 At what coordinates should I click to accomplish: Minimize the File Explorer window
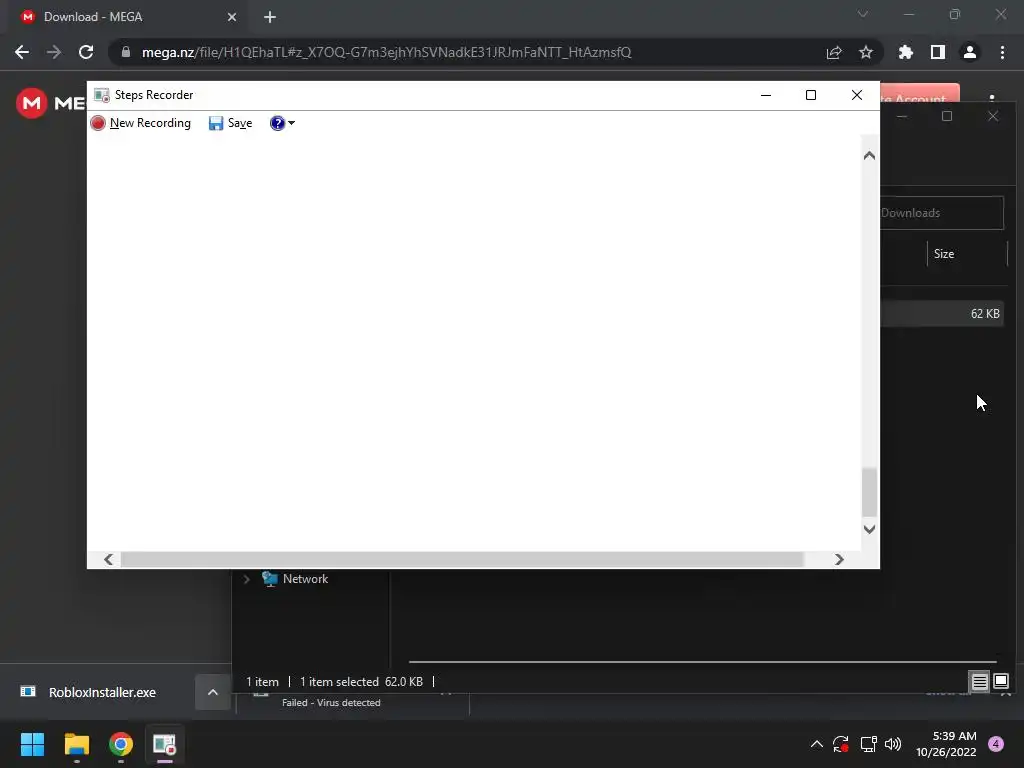coord(902,116)
